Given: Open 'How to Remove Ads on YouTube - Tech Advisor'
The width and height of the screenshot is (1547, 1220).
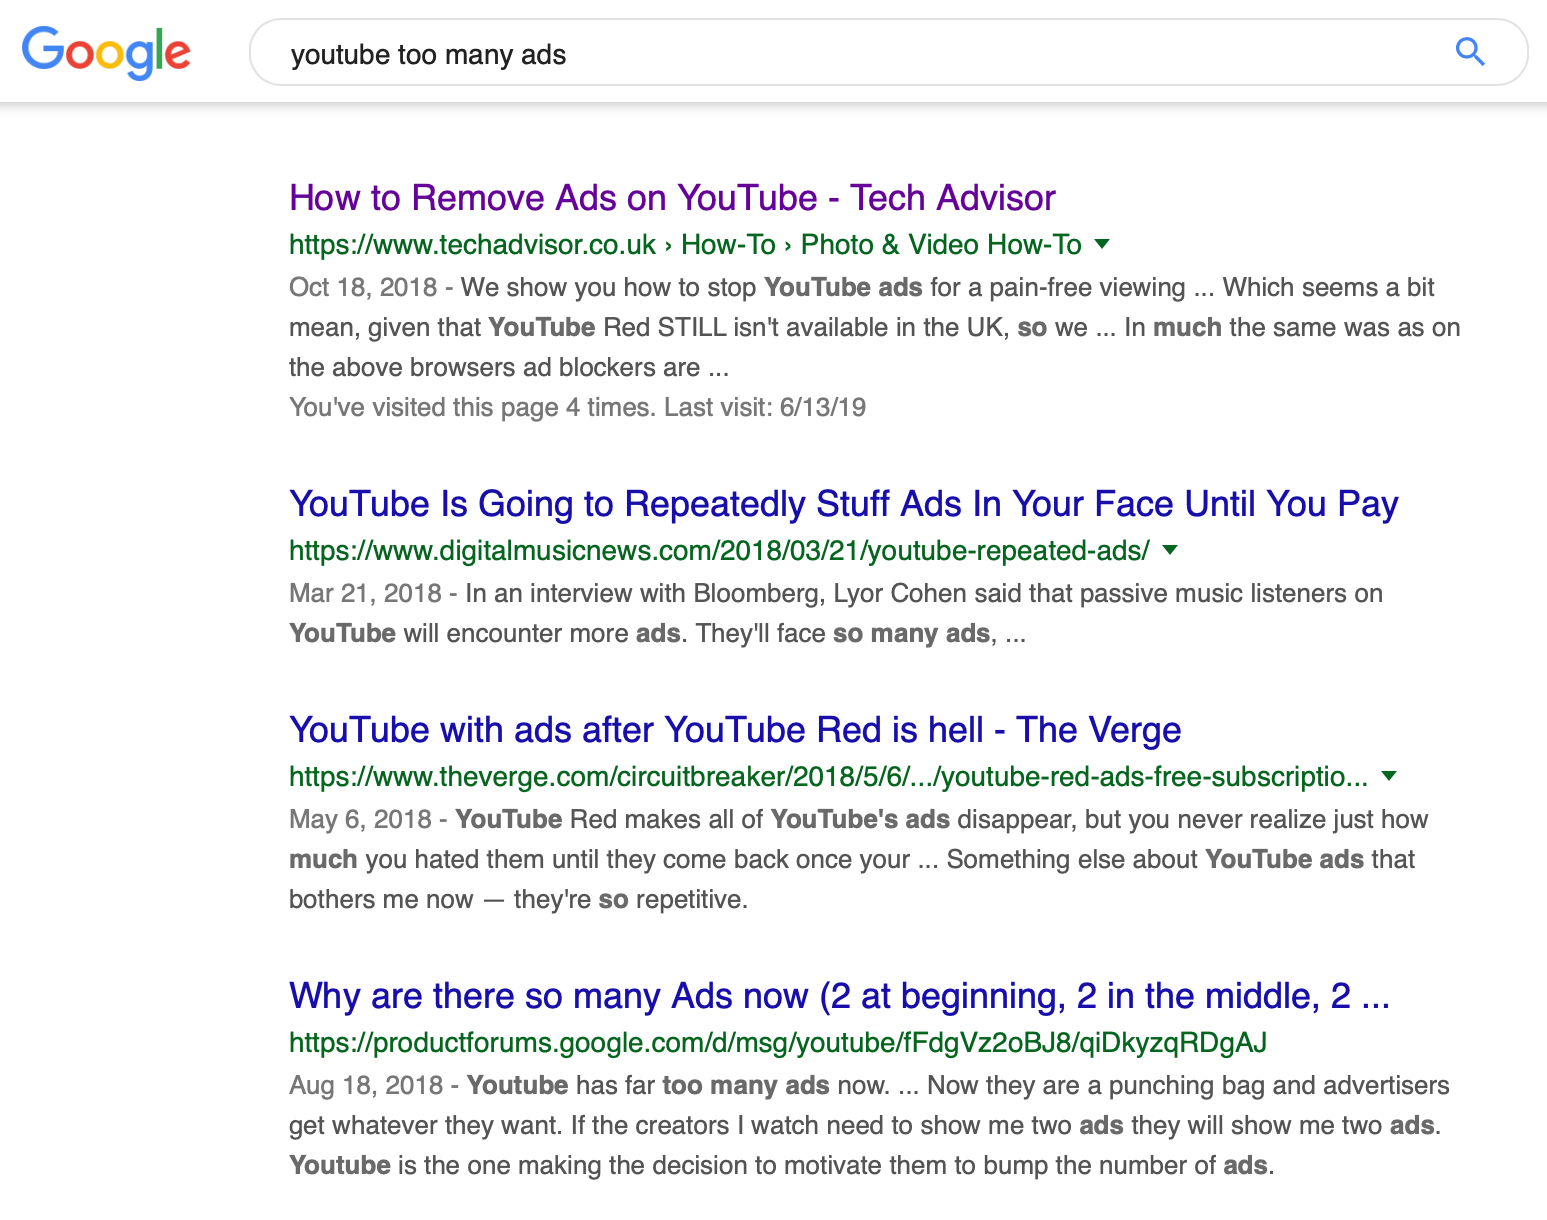Looking at the screenshot, I should (x=672, y=198).
